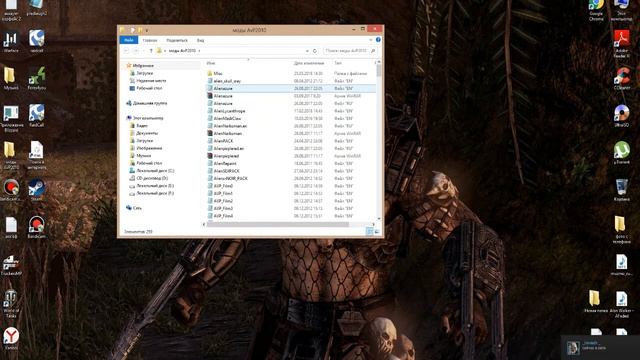Switch to the Вид ribbon tab
This screenshot has height=360, width=640.
point(200,40)
